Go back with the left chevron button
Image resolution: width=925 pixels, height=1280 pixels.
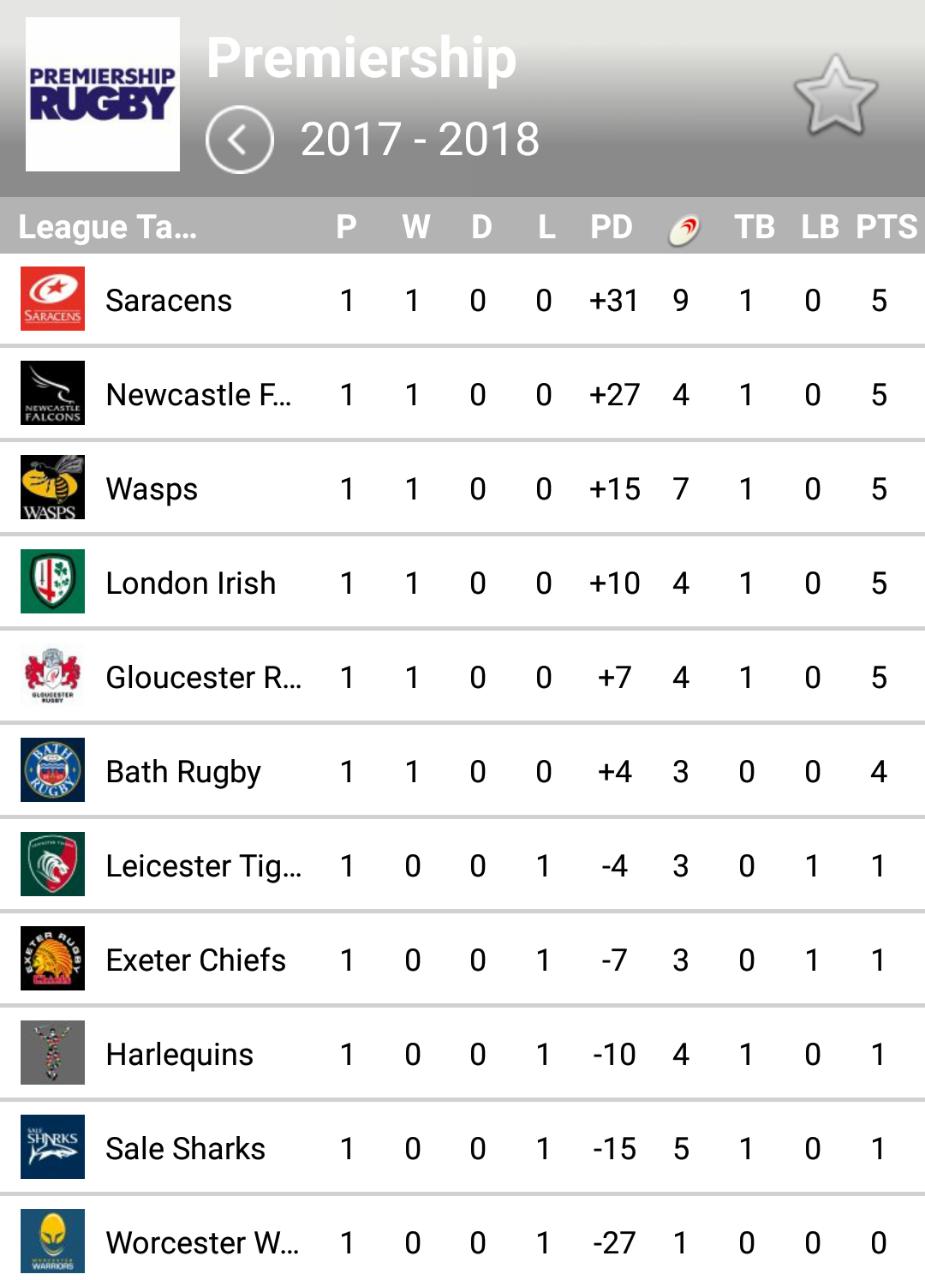point(239,140)
